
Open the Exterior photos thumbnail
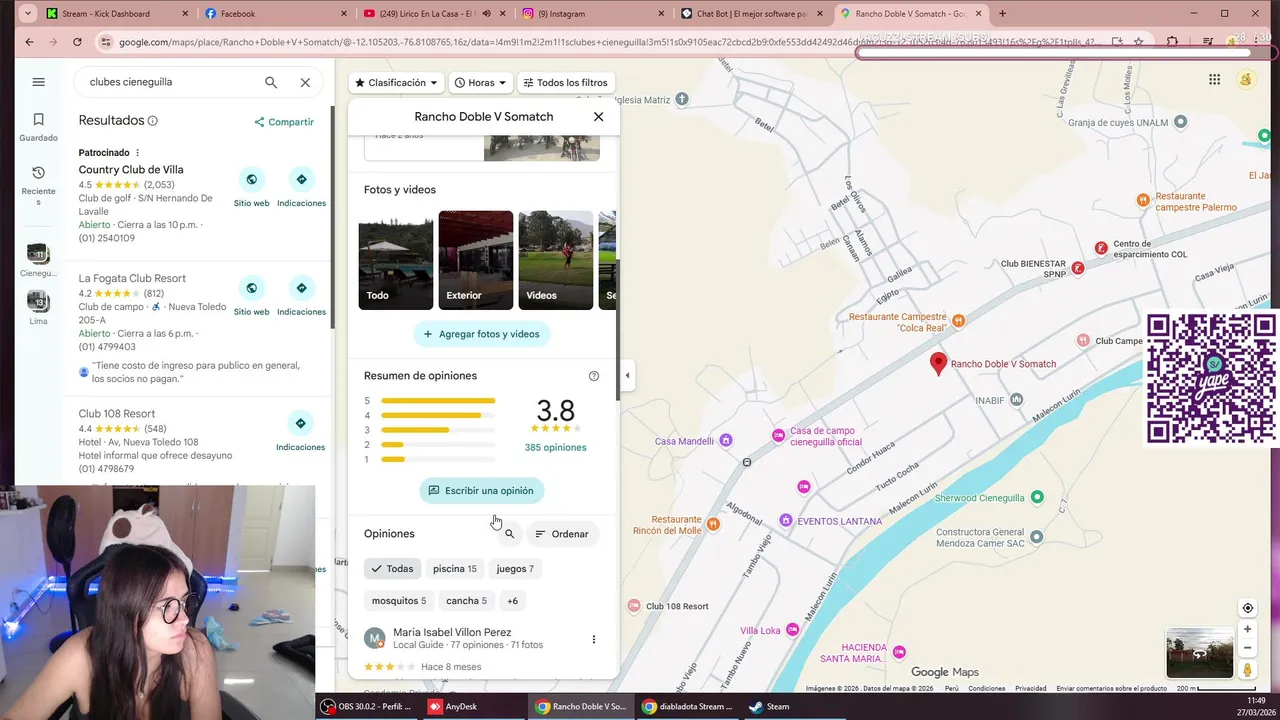(476, 260)
